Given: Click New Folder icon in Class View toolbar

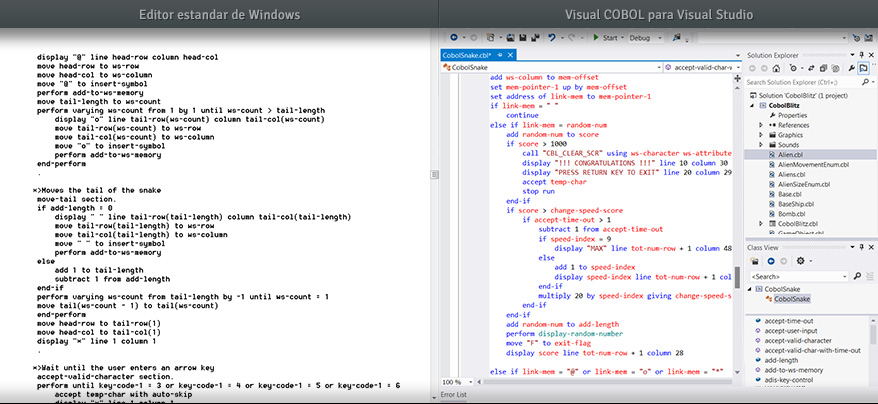Looking at the screenshot, I should tap(754, 261).
